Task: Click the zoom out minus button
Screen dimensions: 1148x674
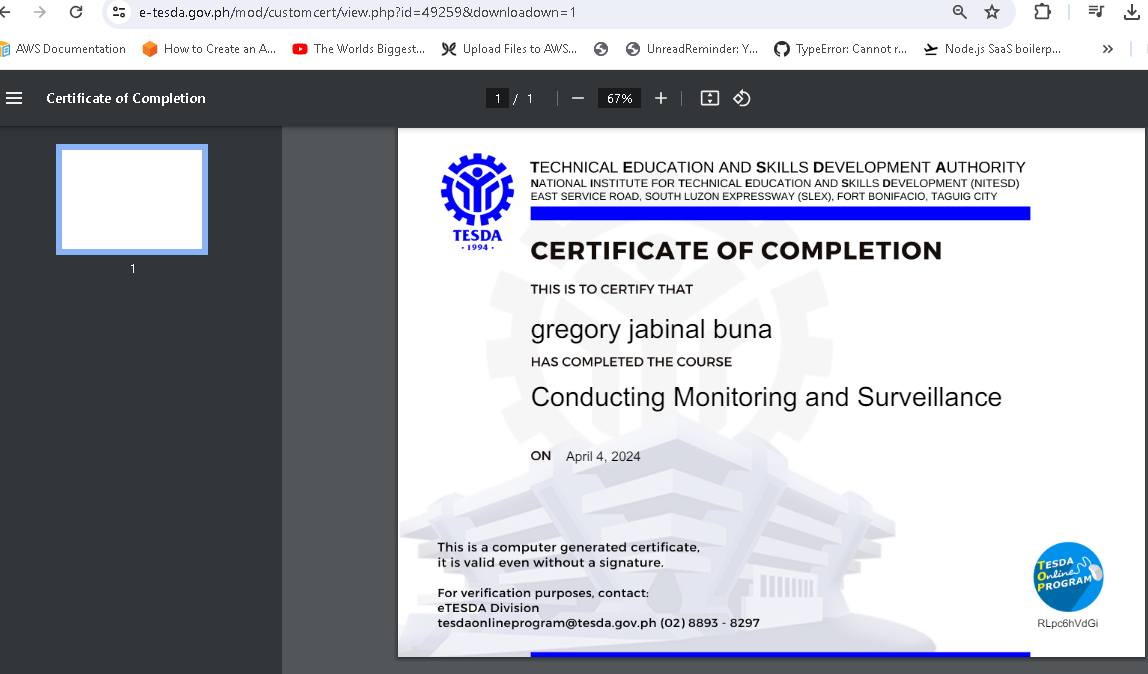Action: (577, 98)
